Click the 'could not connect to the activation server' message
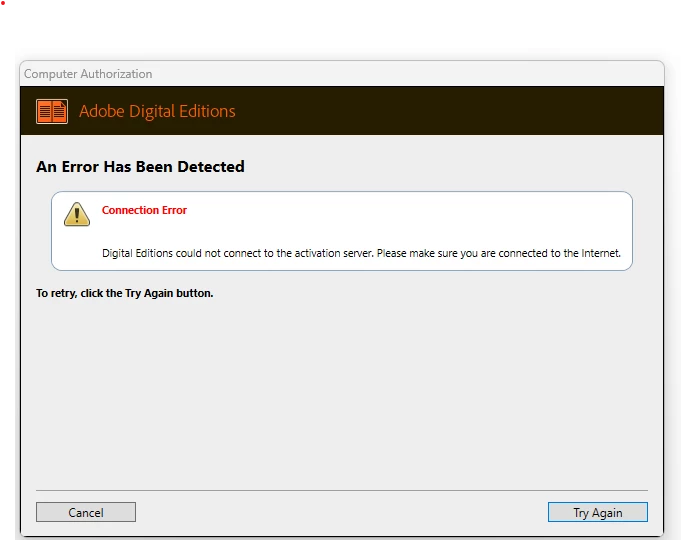Viewport: 681px width, 540px height. click(361, 253)
